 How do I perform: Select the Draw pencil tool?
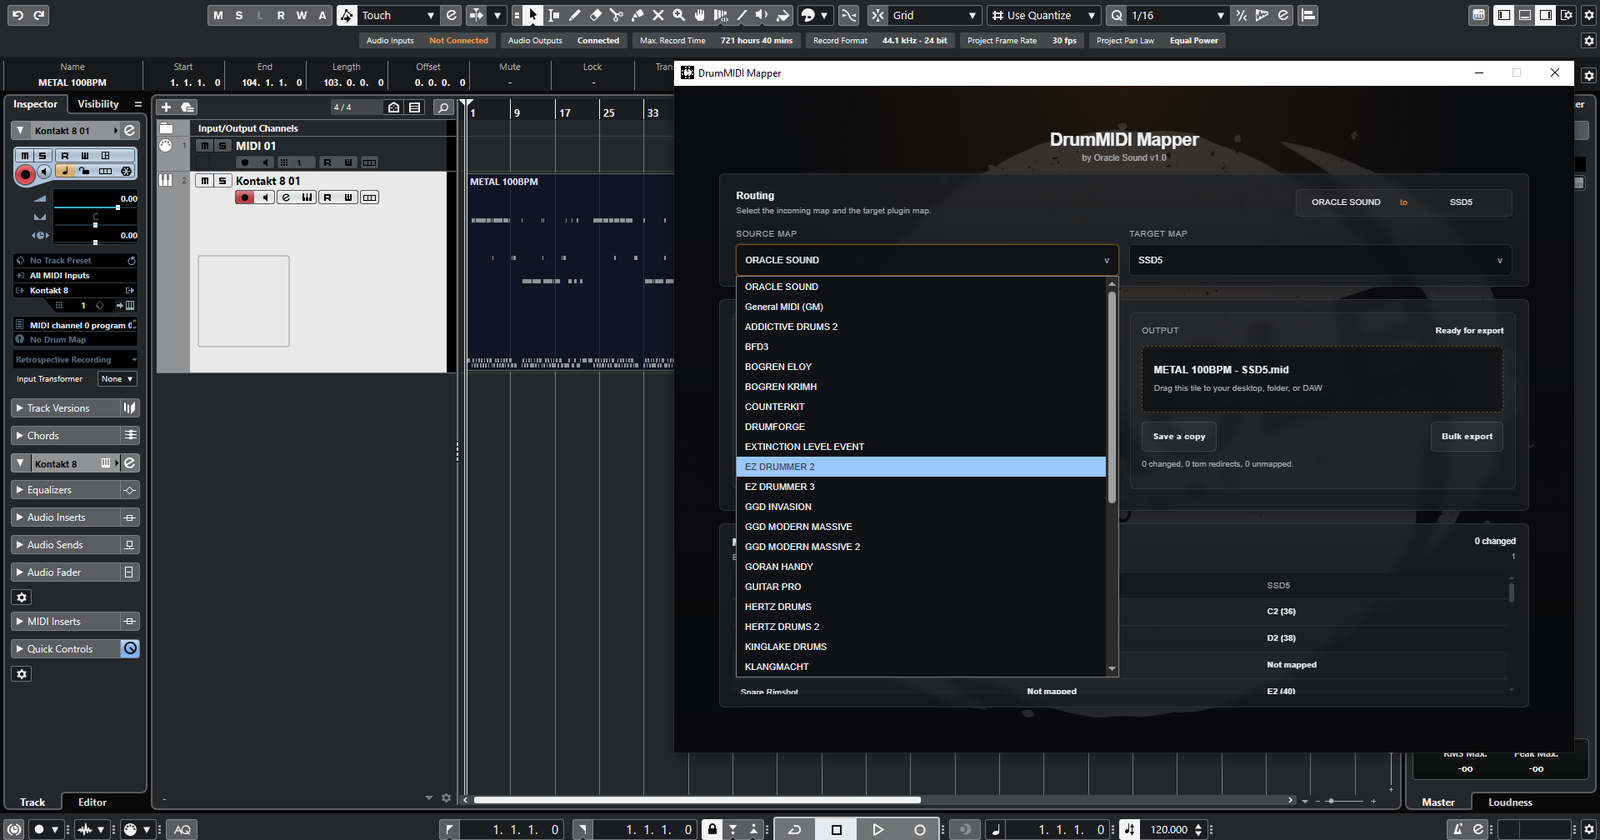[575, 15]
